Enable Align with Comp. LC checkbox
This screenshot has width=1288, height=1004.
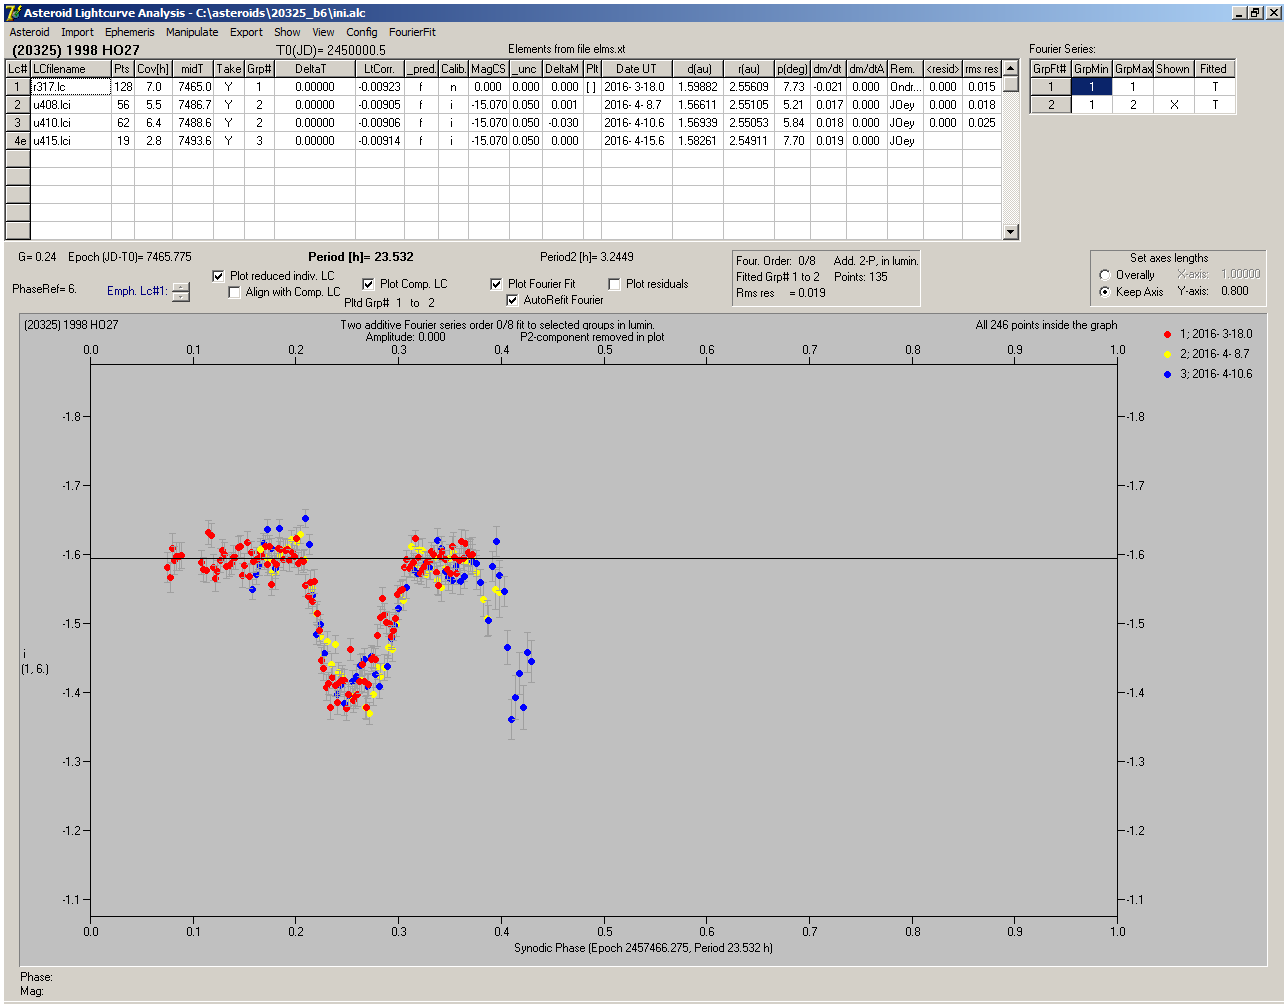(235, 292)
